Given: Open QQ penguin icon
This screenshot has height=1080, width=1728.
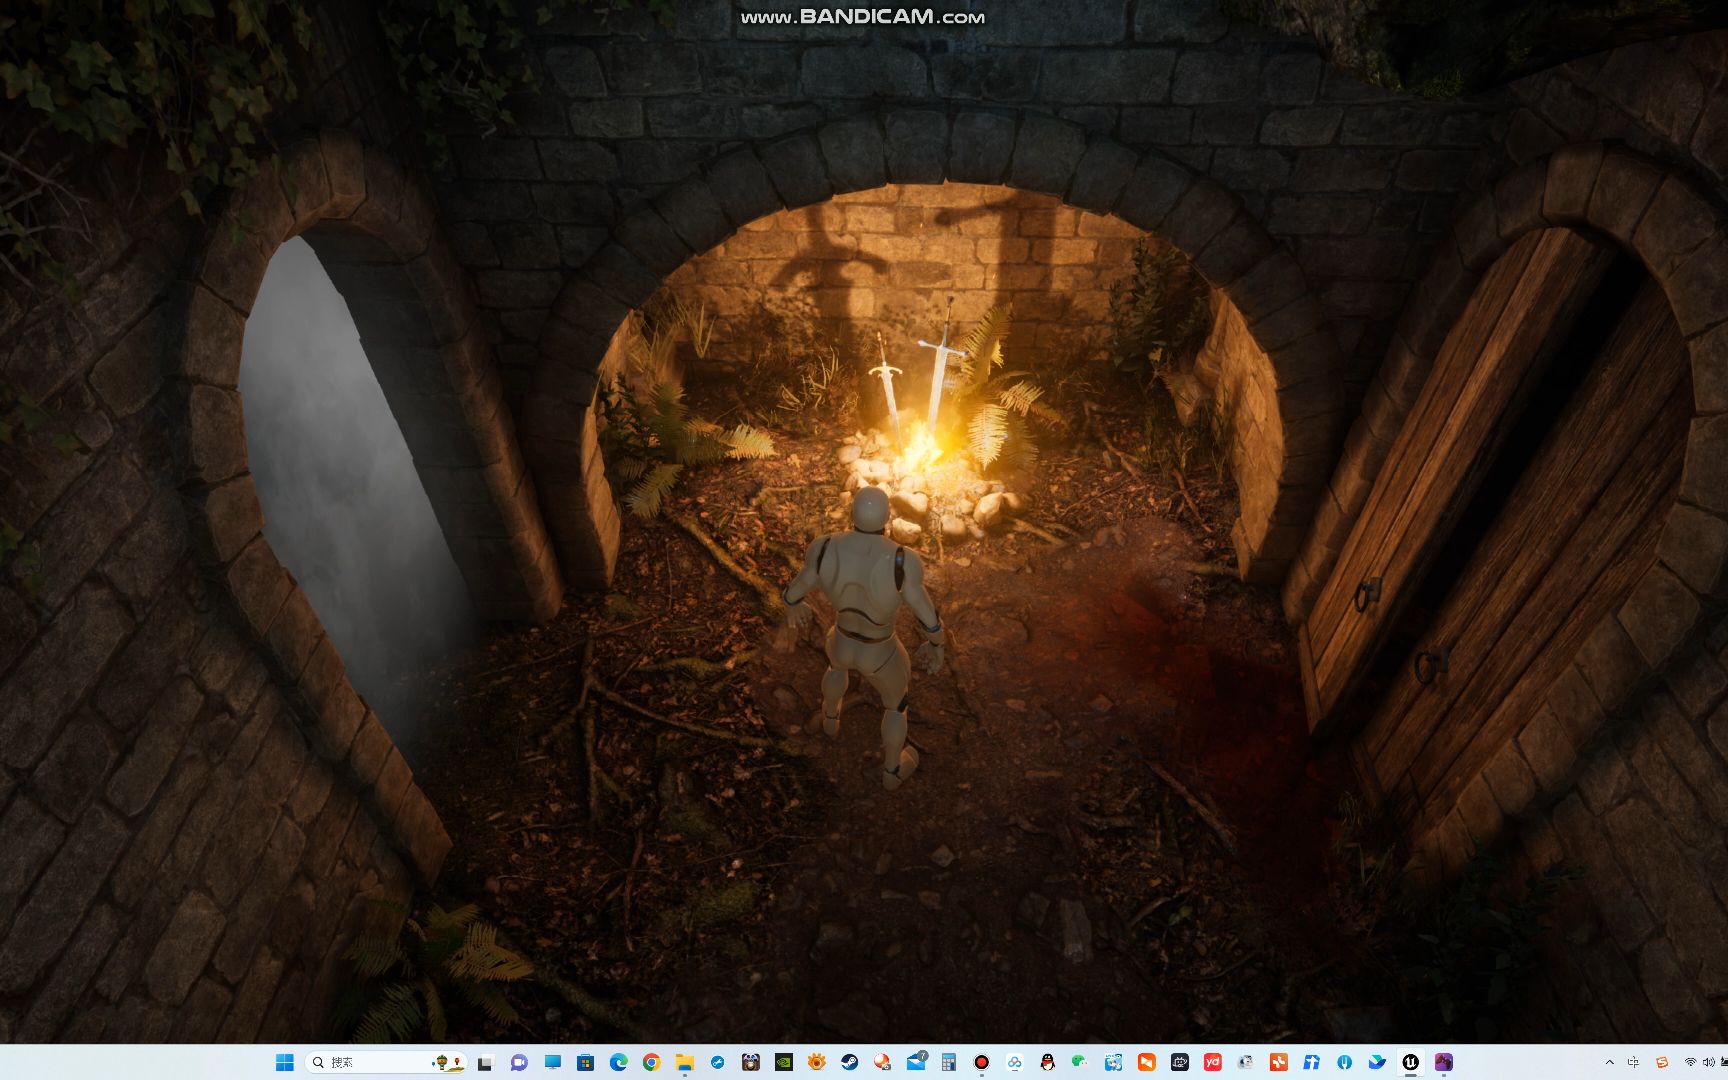Looking at the screenshot, I should click(x=1047, y=1062).
